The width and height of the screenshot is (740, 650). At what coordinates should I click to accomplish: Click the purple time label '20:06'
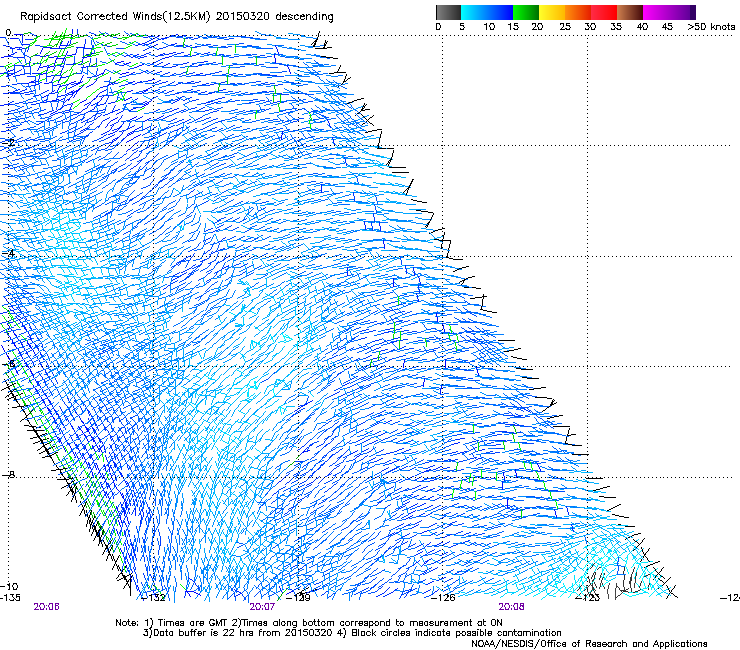(x=46, y=607)
